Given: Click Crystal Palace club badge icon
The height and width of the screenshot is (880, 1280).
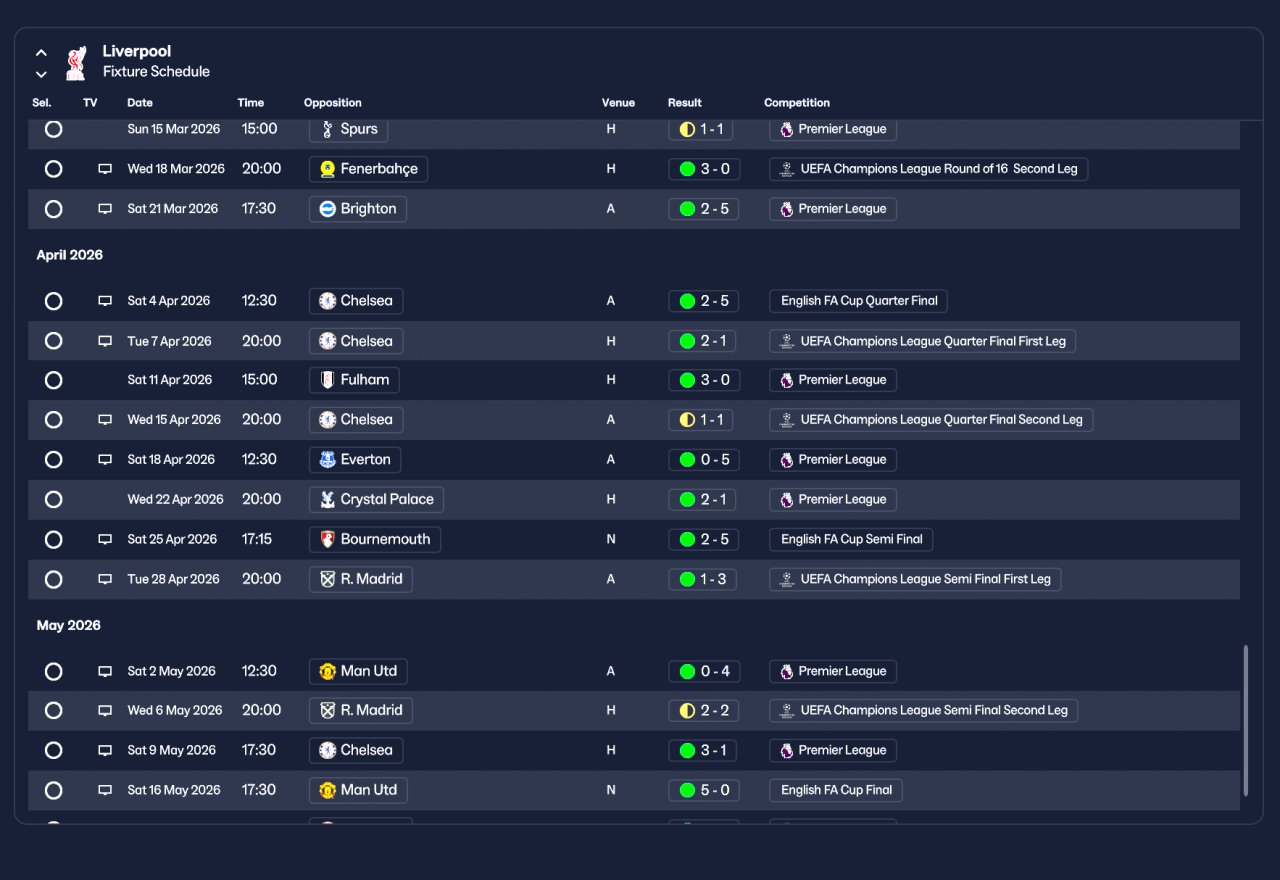Looking at the screenshot, I should click(x=327, y=500).
